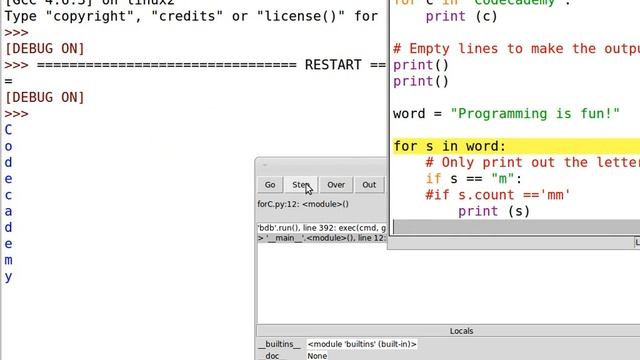Click the Out debugger button

coord(369,185)
